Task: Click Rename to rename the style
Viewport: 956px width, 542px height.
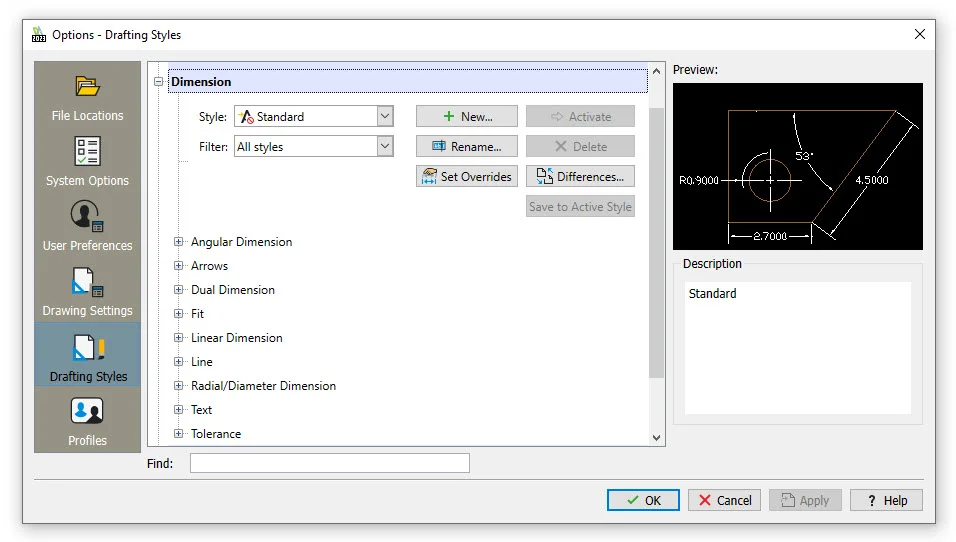Action: click(467, 147)
